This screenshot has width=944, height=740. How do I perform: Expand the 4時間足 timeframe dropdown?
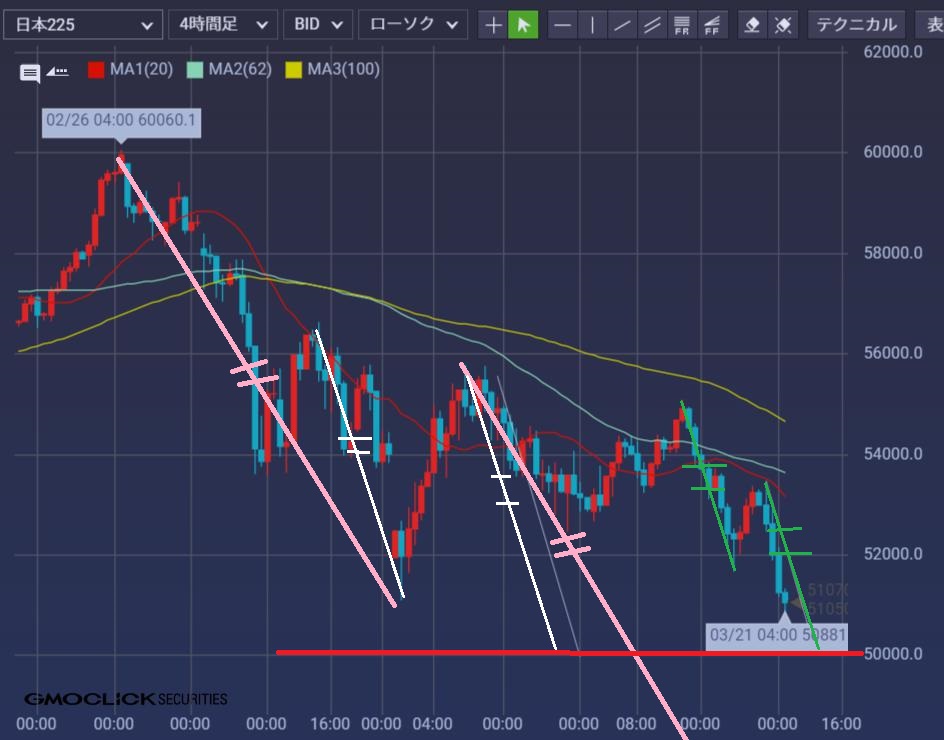(222, 25)
